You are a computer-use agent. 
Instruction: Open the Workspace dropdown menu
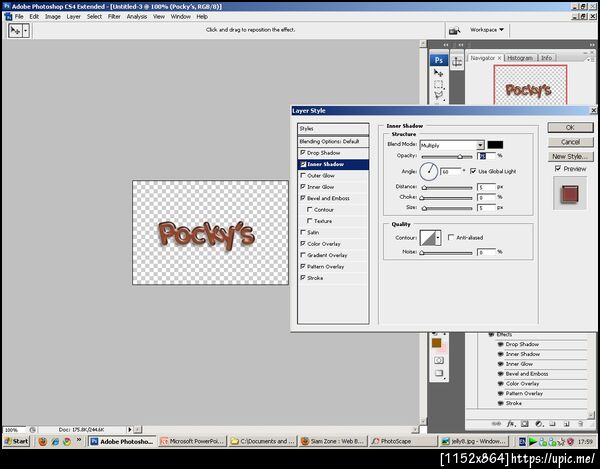pos(487,29)
